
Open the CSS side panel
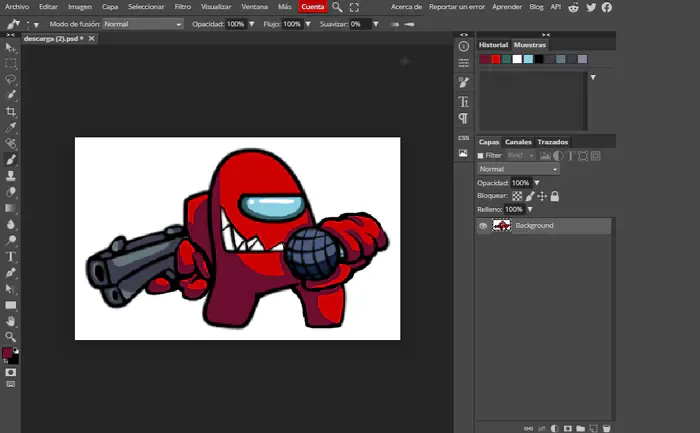point(463,137)
